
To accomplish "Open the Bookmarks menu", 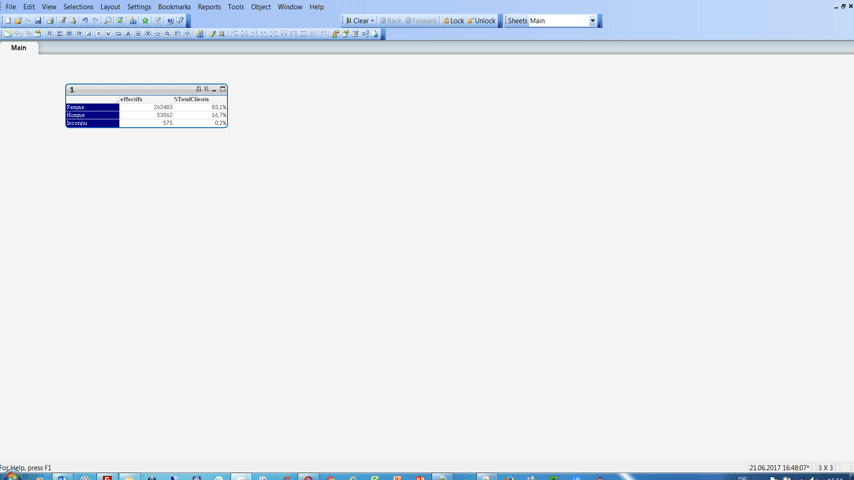I will point(174,7).
